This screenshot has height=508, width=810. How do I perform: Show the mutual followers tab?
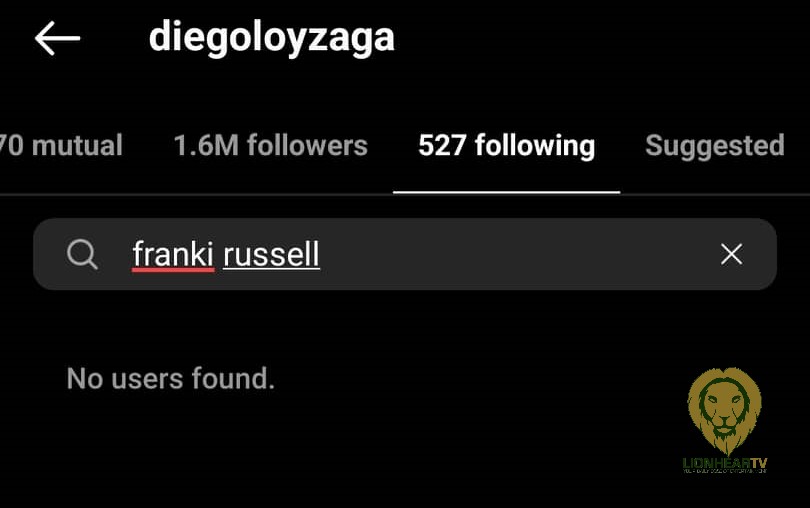tap(61, 145)
